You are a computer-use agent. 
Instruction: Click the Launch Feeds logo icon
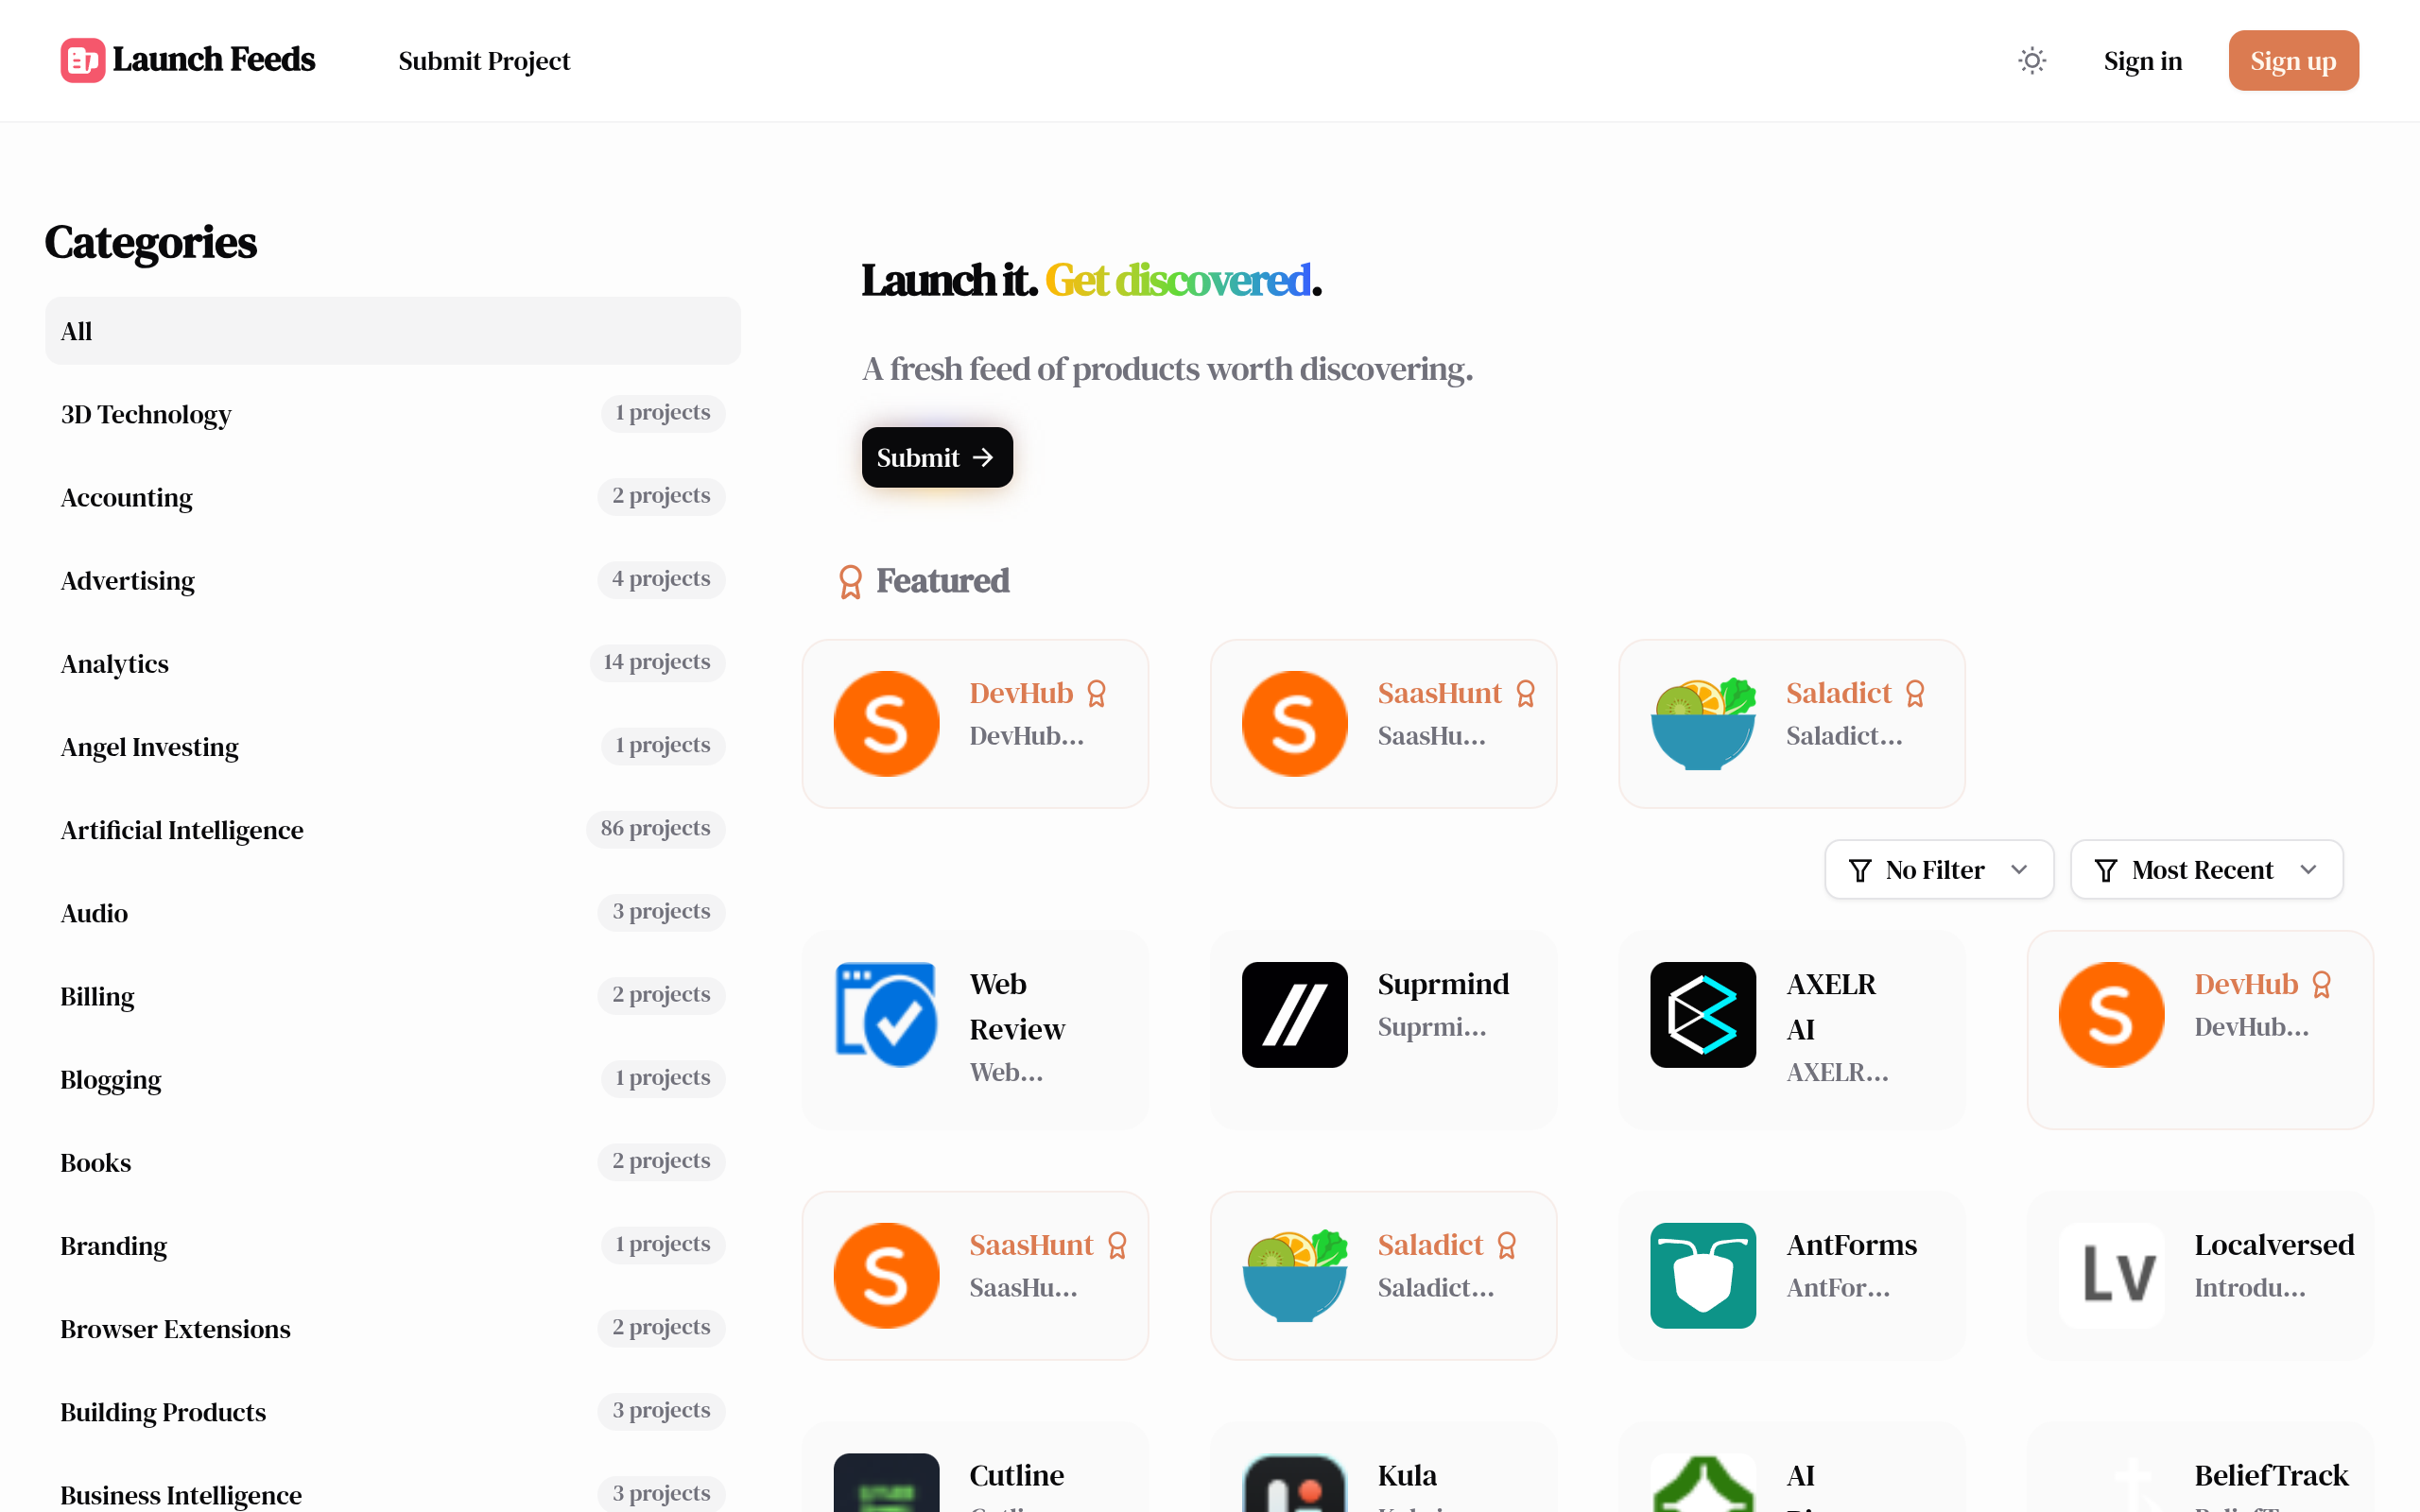[x=83, y=60]
